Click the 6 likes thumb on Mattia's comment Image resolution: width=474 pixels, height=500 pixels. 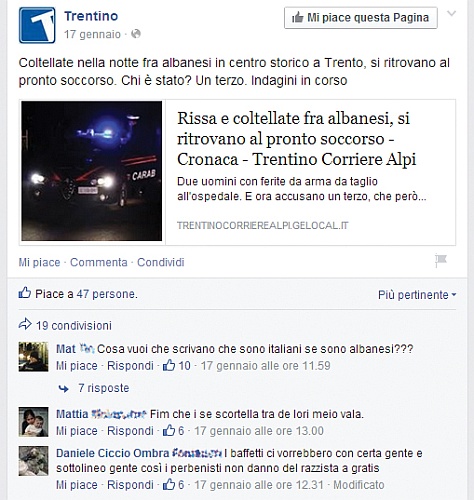(169, 431)
